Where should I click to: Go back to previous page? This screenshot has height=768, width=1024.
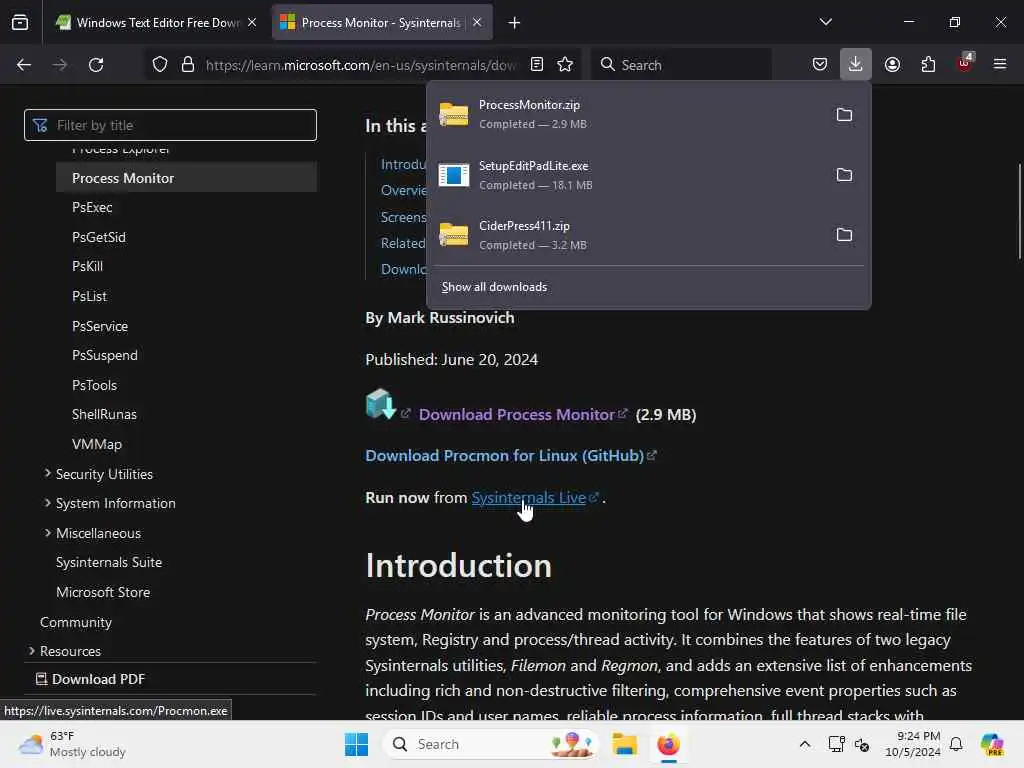(24, 65)
